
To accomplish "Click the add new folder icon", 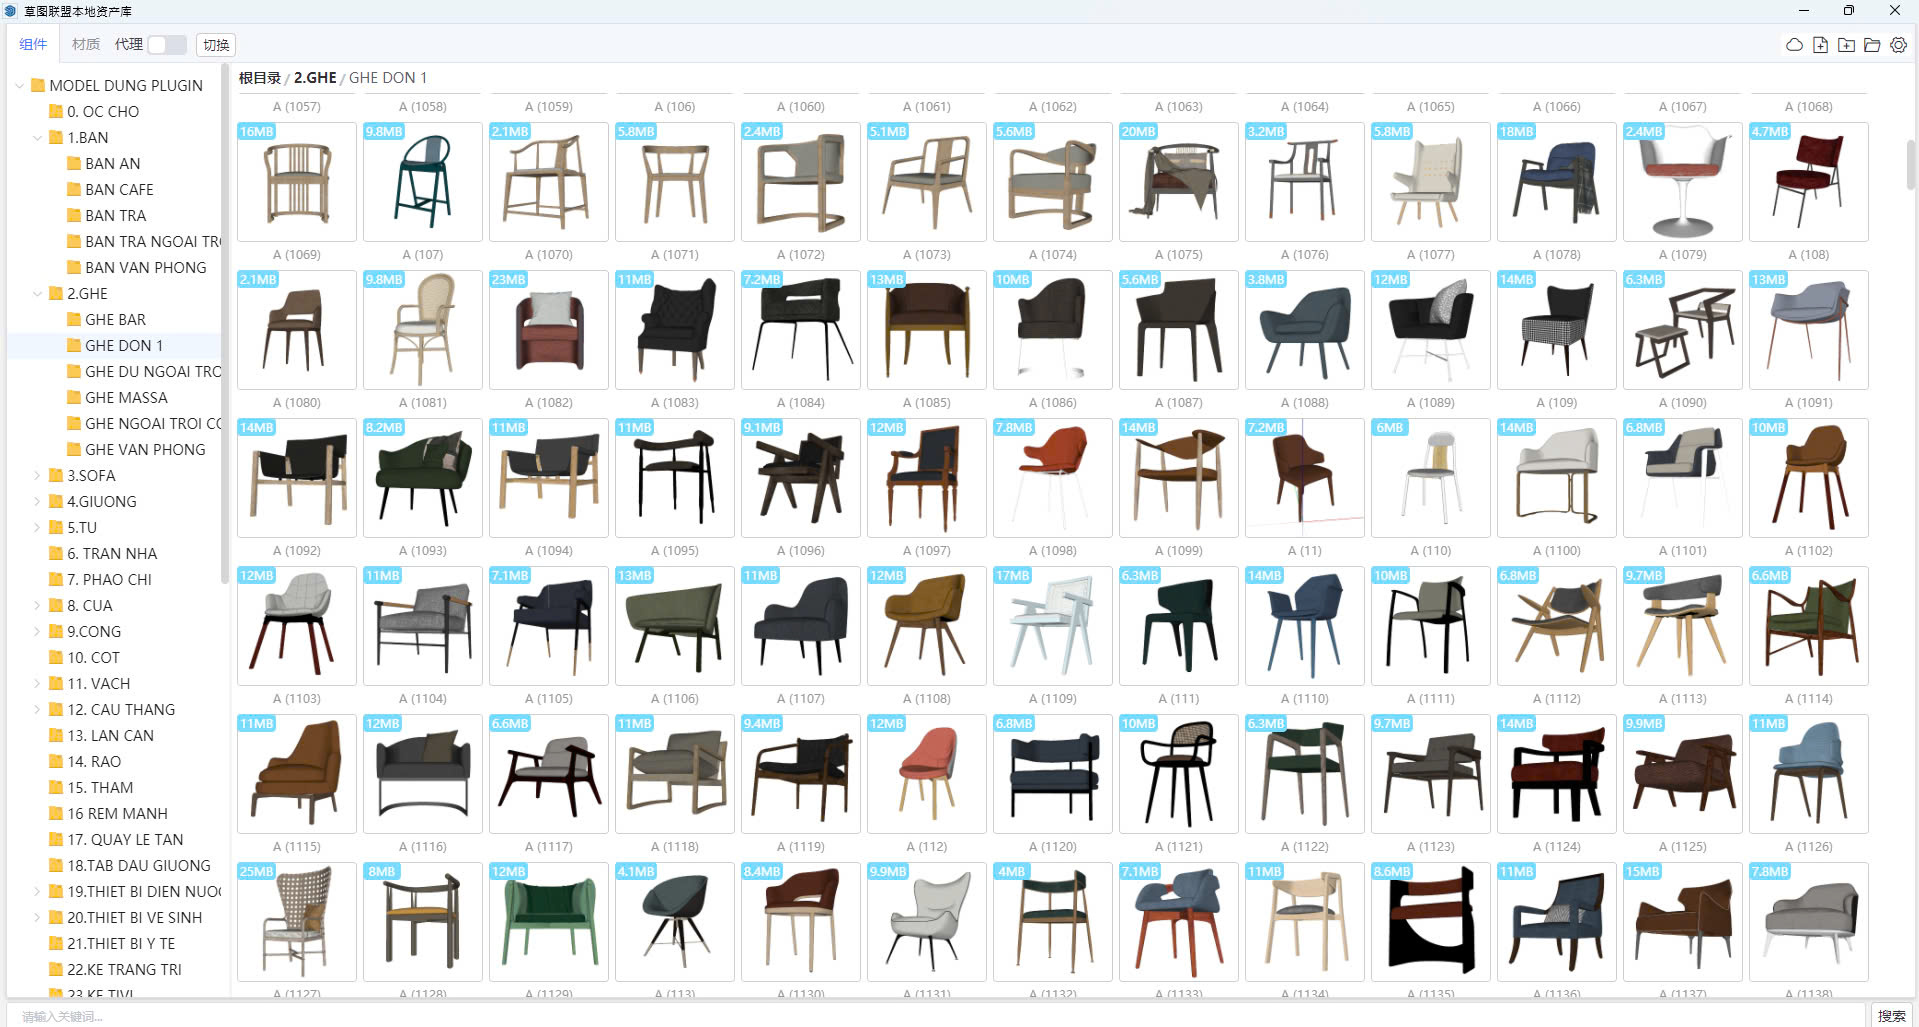I will (1846, 45).
